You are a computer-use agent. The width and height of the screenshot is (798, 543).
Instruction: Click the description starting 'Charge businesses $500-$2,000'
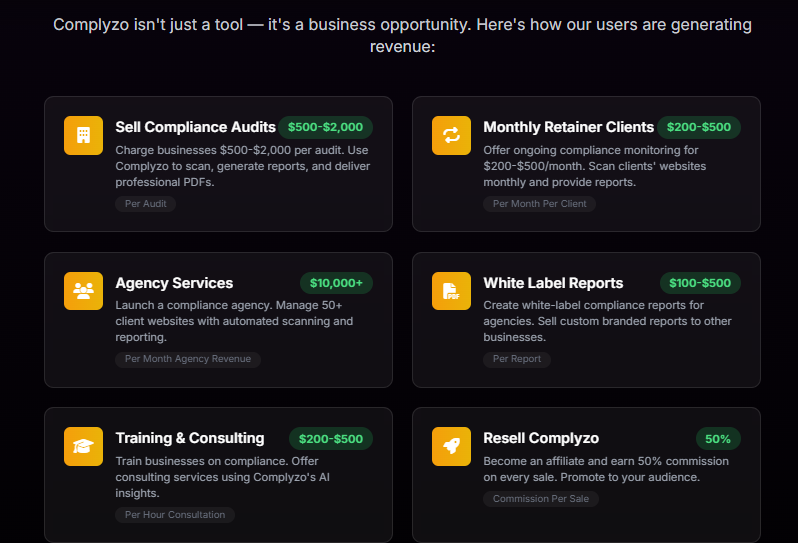(243, 166)
